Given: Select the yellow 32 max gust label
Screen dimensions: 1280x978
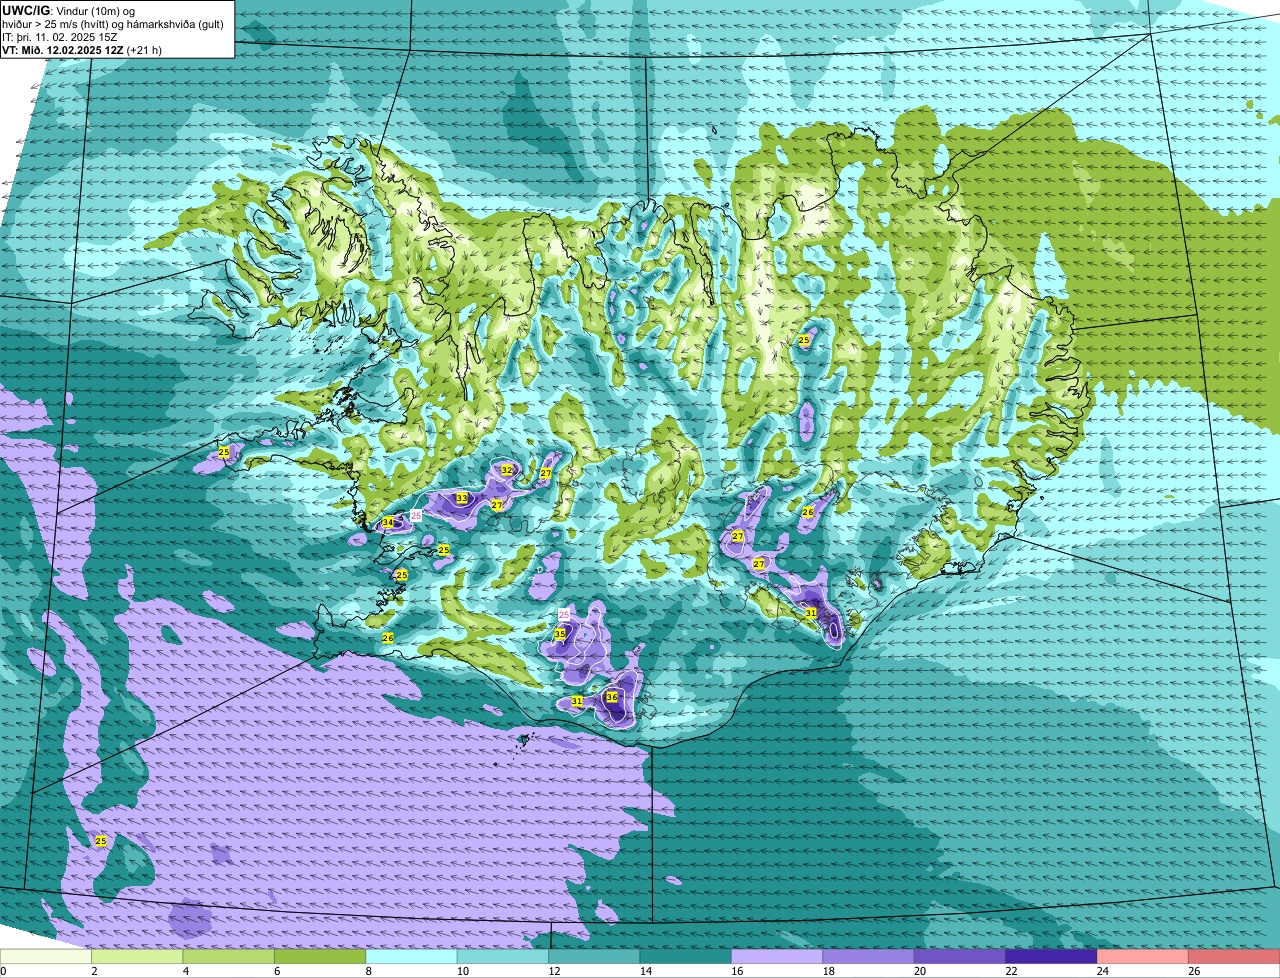Looking at the screenshot, I should (x=507, y=470).
